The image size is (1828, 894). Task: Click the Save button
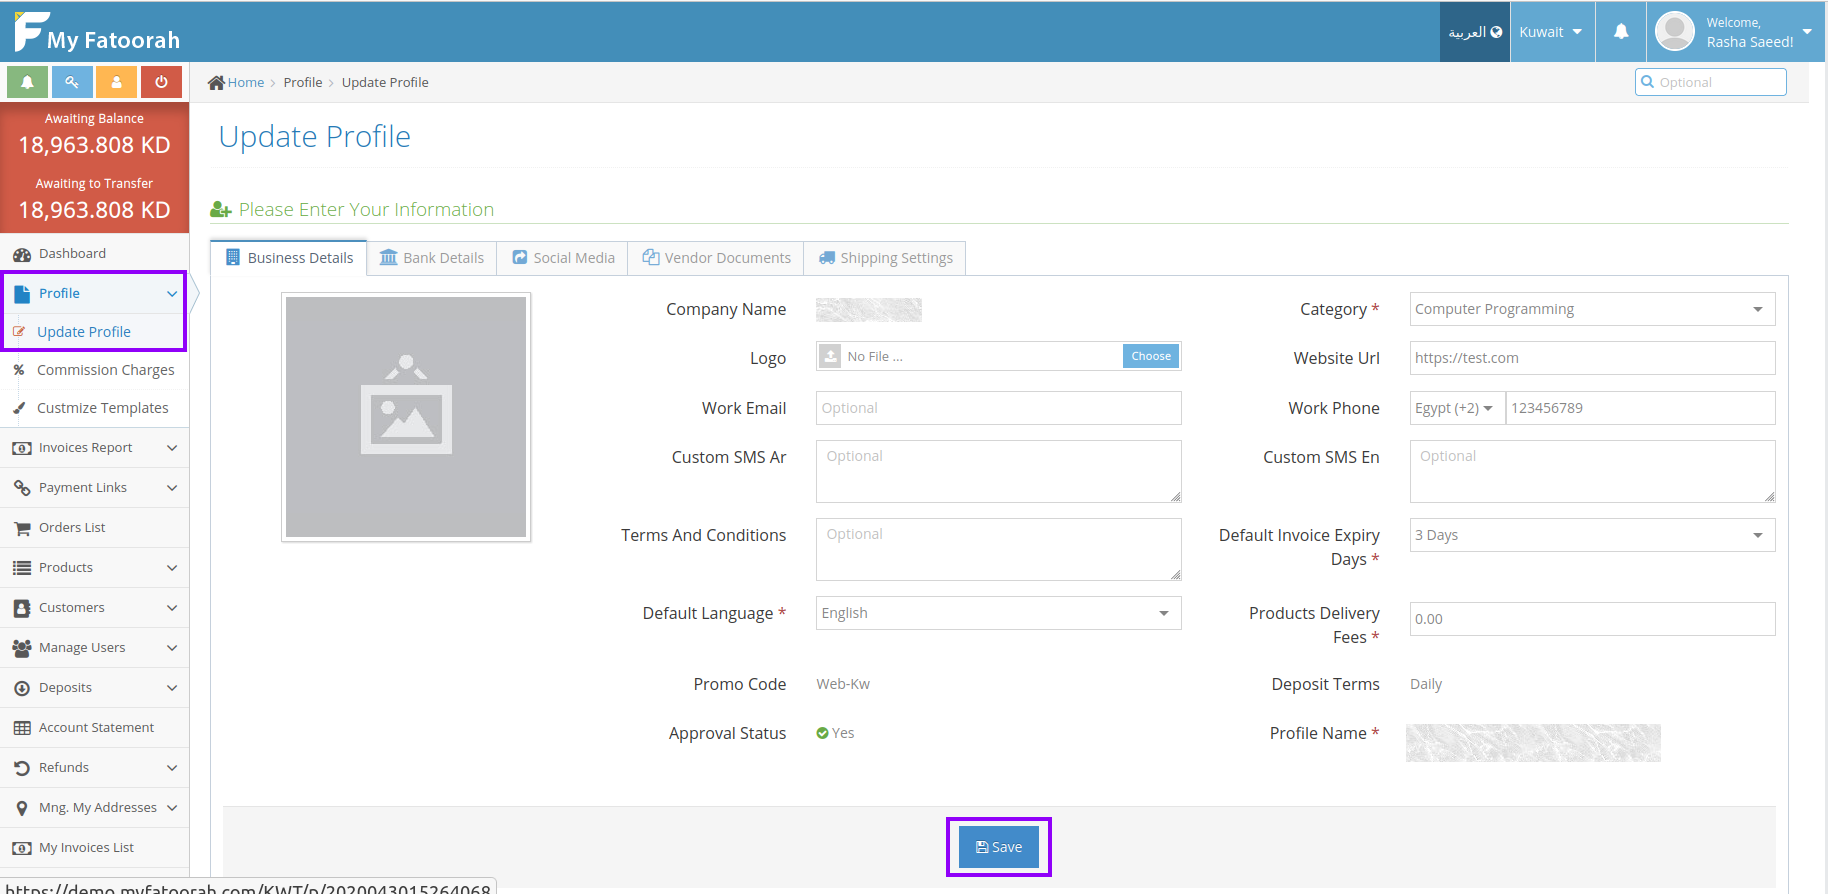click(x=999, y=847)
